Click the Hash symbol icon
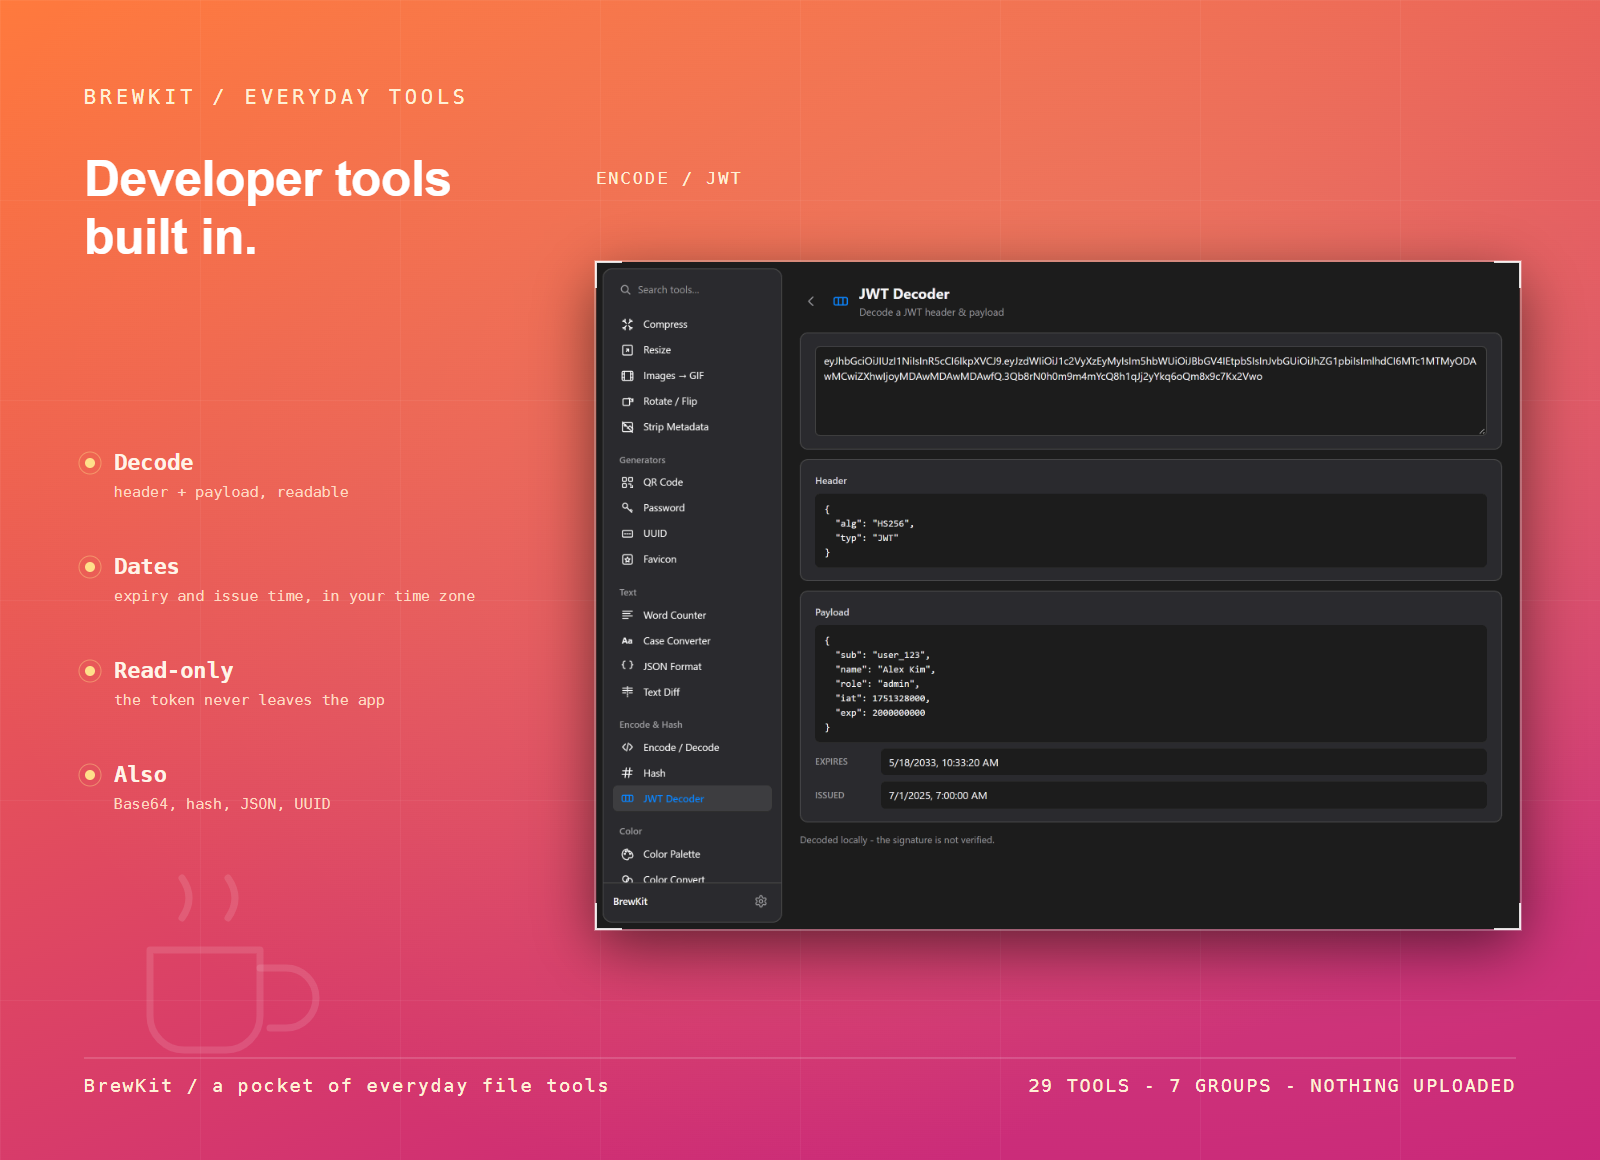Screen dimensions: 1600x1160 [627, 773]
